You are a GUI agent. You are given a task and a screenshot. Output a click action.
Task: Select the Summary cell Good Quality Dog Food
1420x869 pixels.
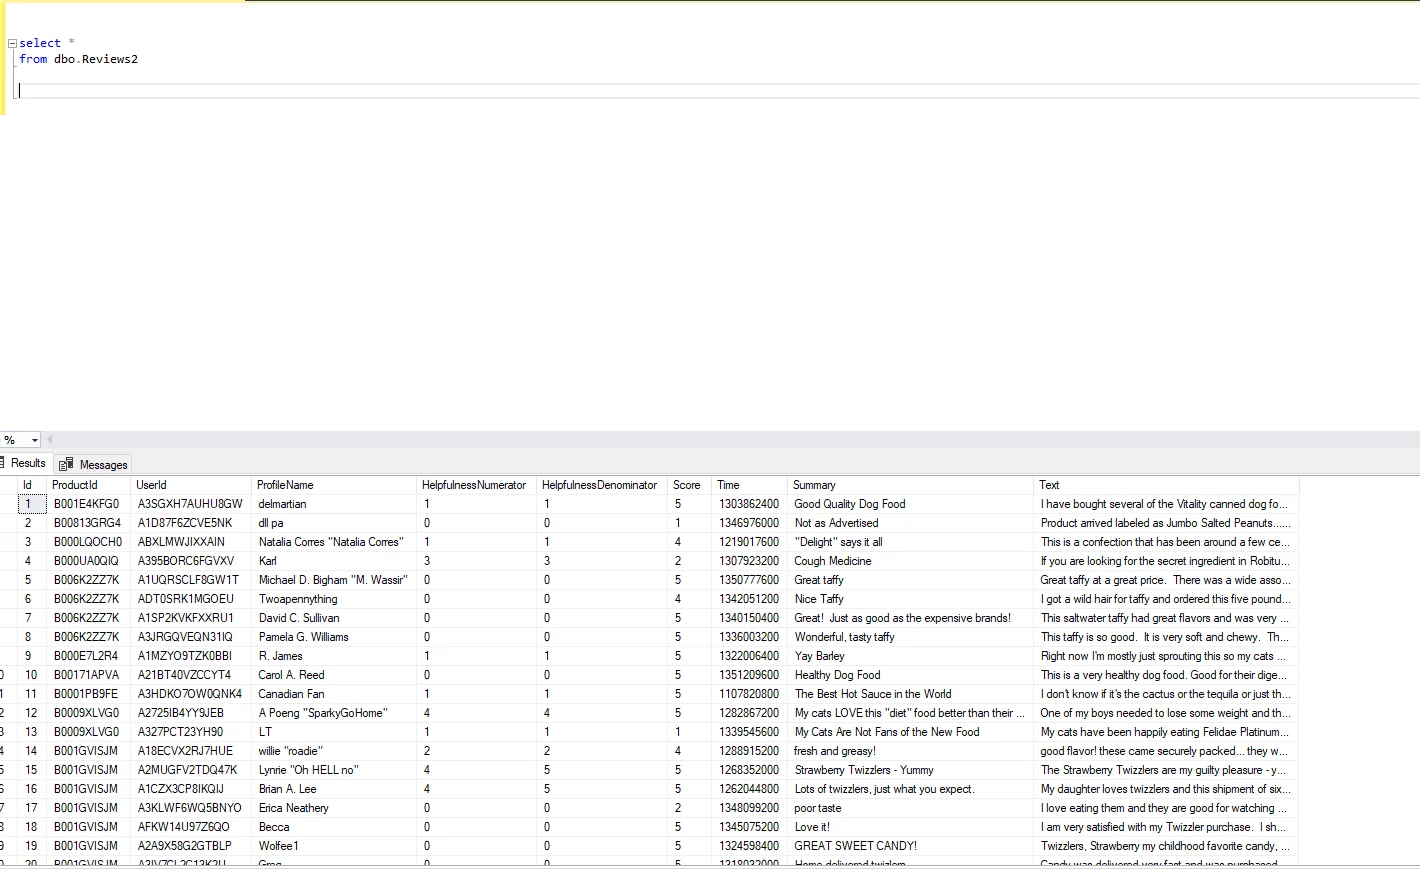click(849, 503)
